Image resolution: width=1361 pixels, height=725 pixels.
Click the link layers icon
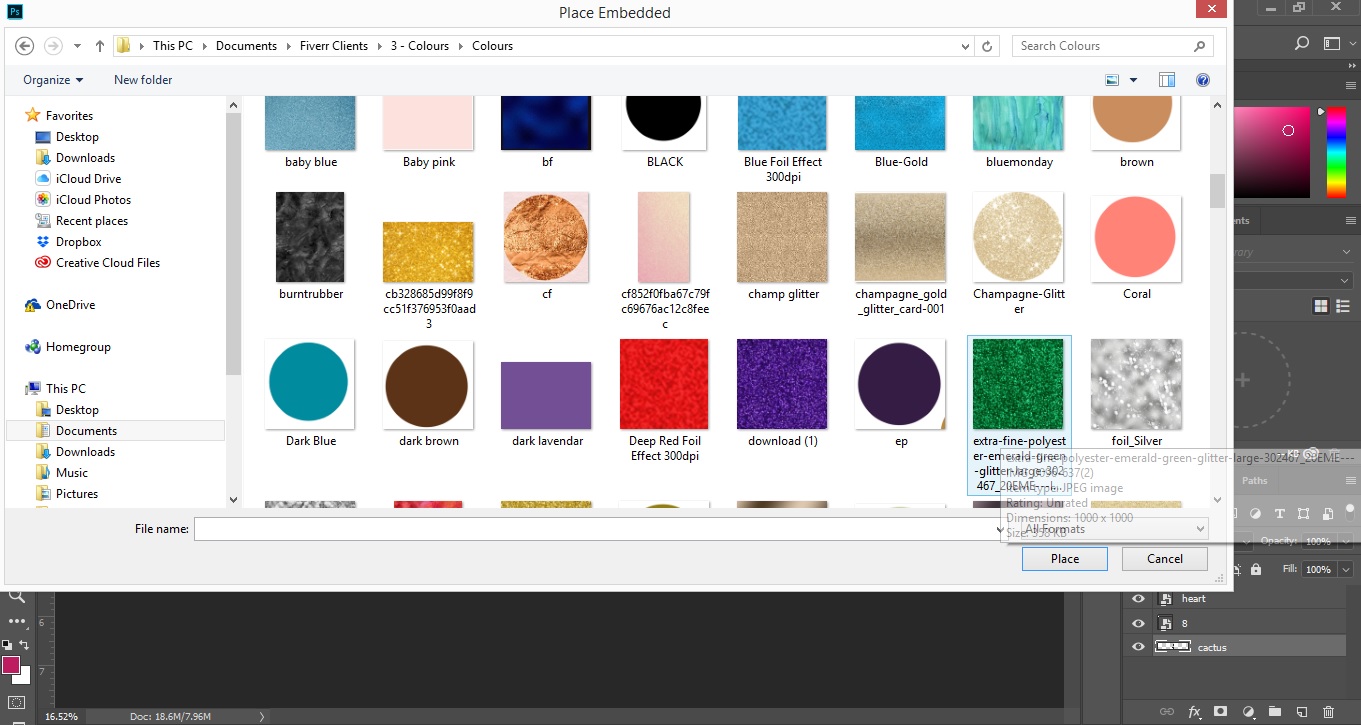point(1166,712)
